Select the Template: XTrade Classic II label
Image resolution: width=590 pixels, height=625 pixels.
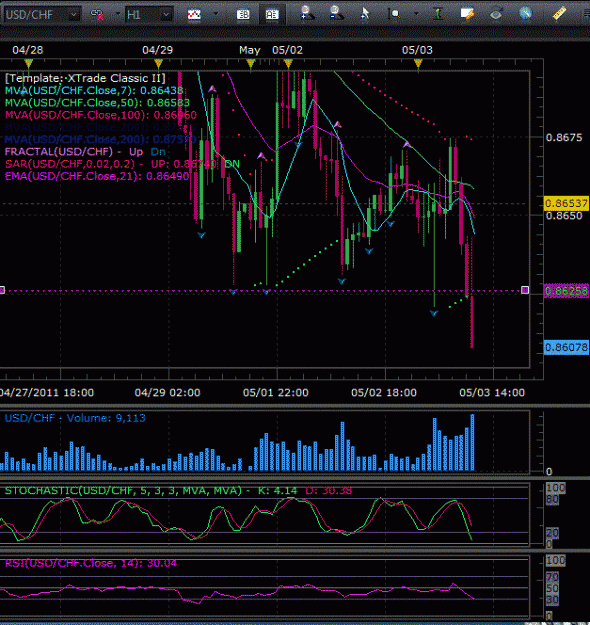(85, 78)
